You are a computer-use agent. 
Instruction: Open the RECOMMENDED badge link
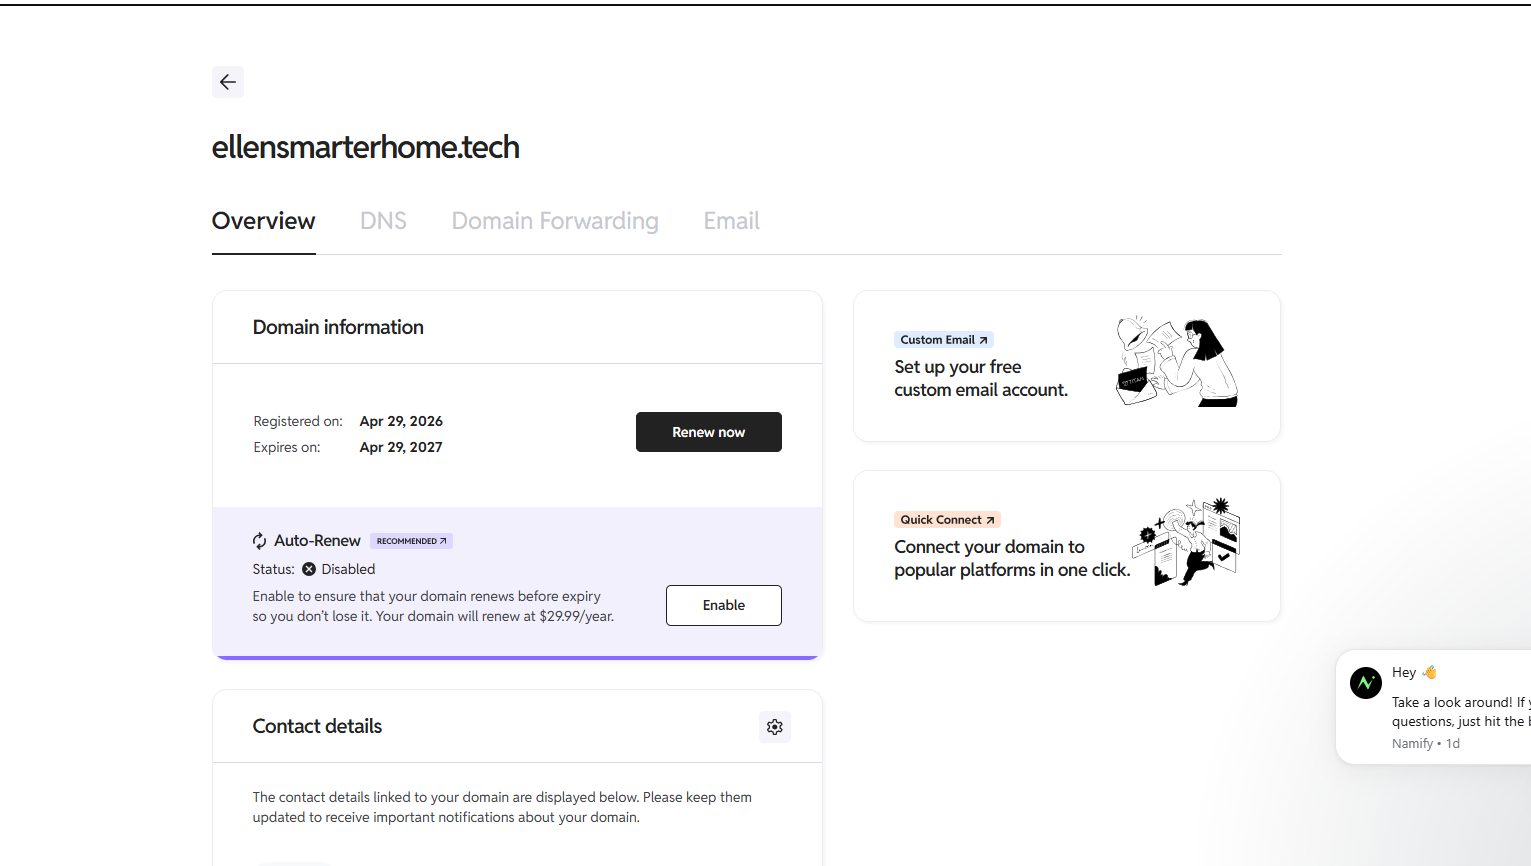tap(411, 541)
